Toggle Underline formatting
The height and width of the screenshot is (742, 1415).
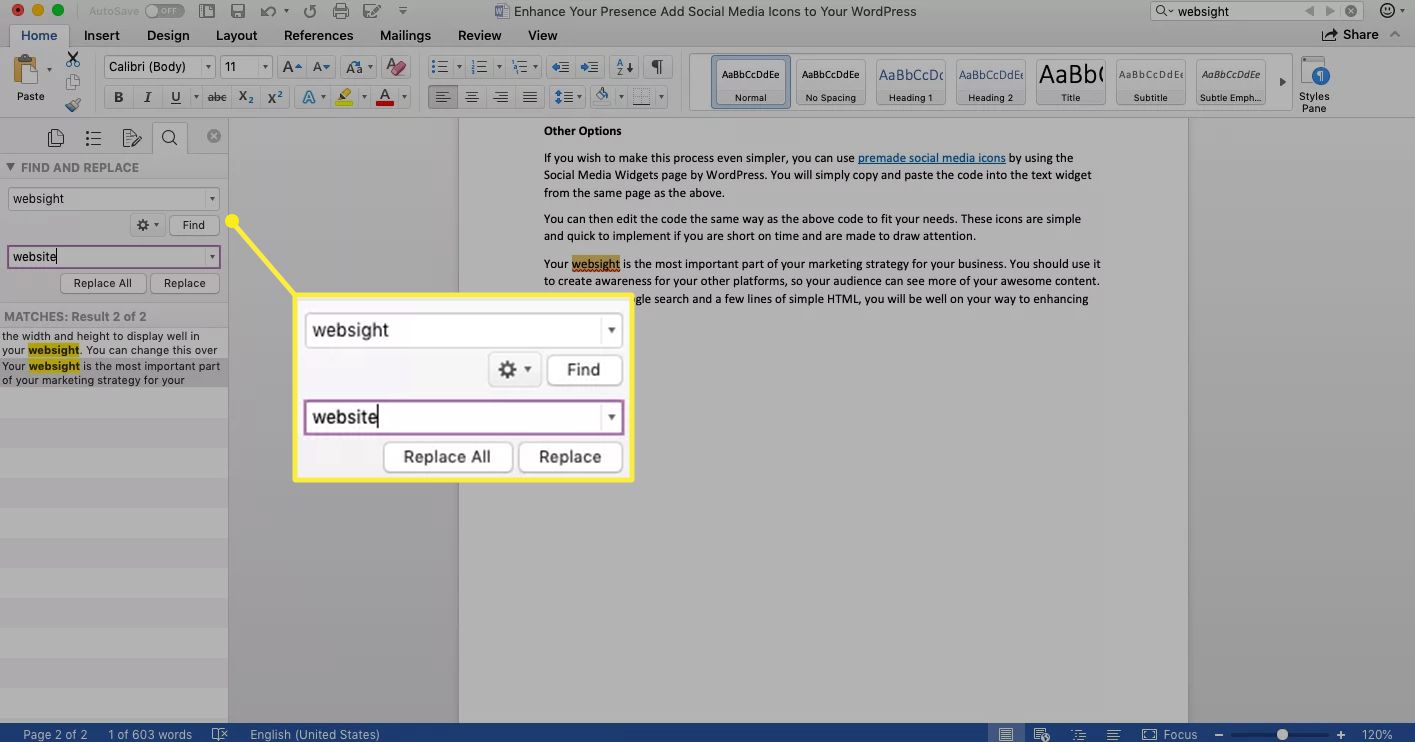click(x=175, y=97)
